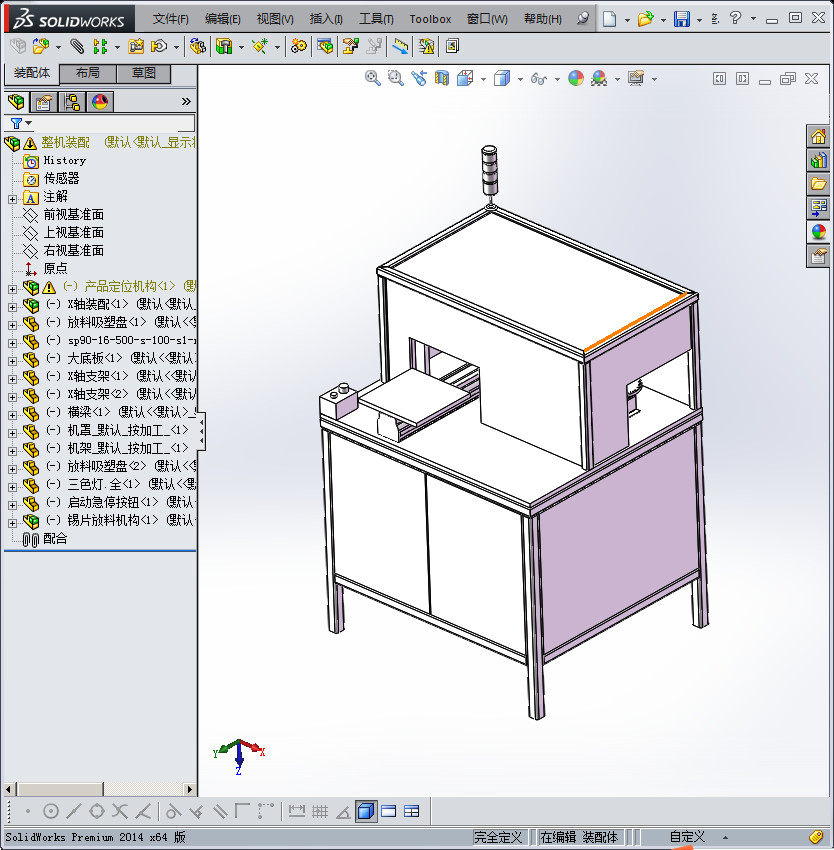Open the DisplayManager tab
The width and height of the screenshot is (834, 850).
pos(100,102)
